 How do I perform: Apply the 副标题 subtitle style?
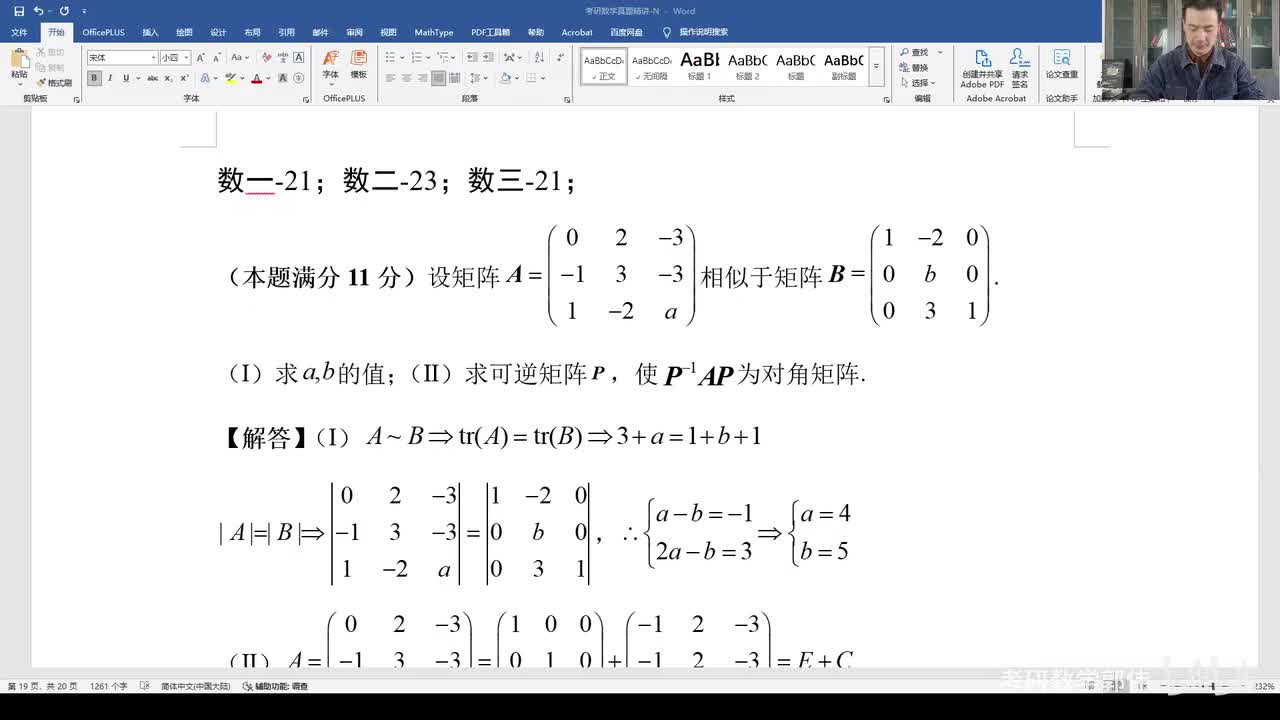(844, 66)
